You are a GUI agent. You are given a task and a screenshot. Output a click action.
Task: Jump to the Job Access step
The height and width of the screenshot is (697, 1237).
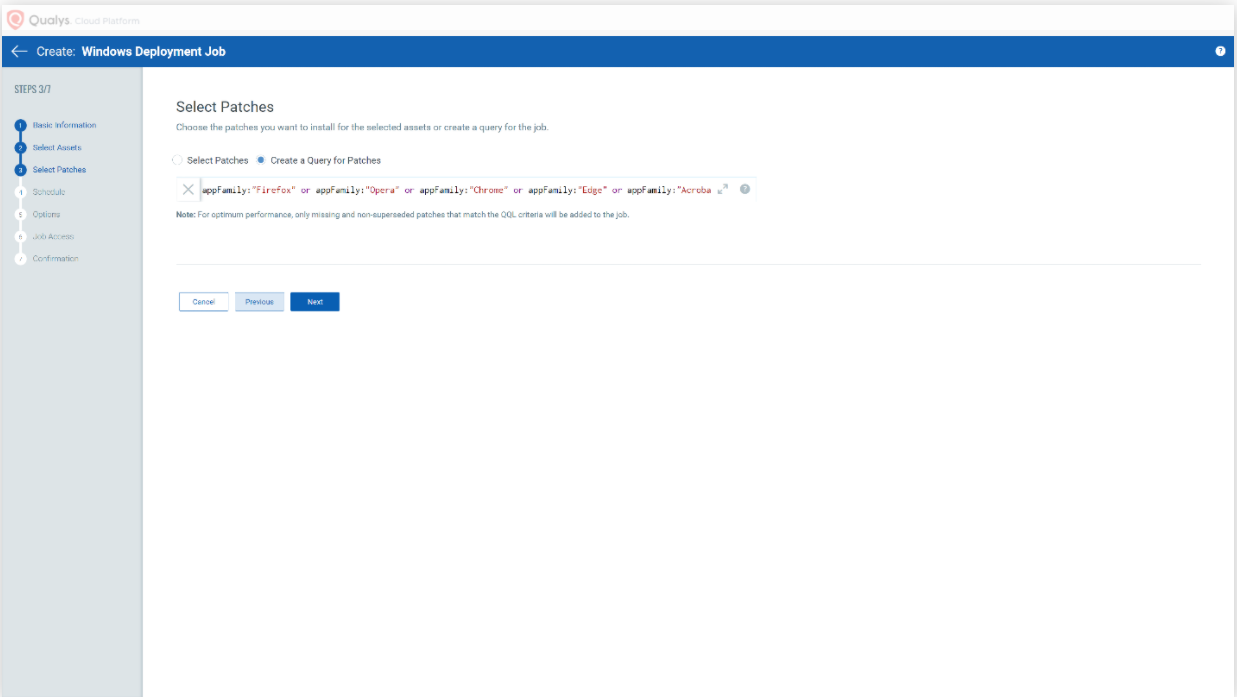click(53, 237)
